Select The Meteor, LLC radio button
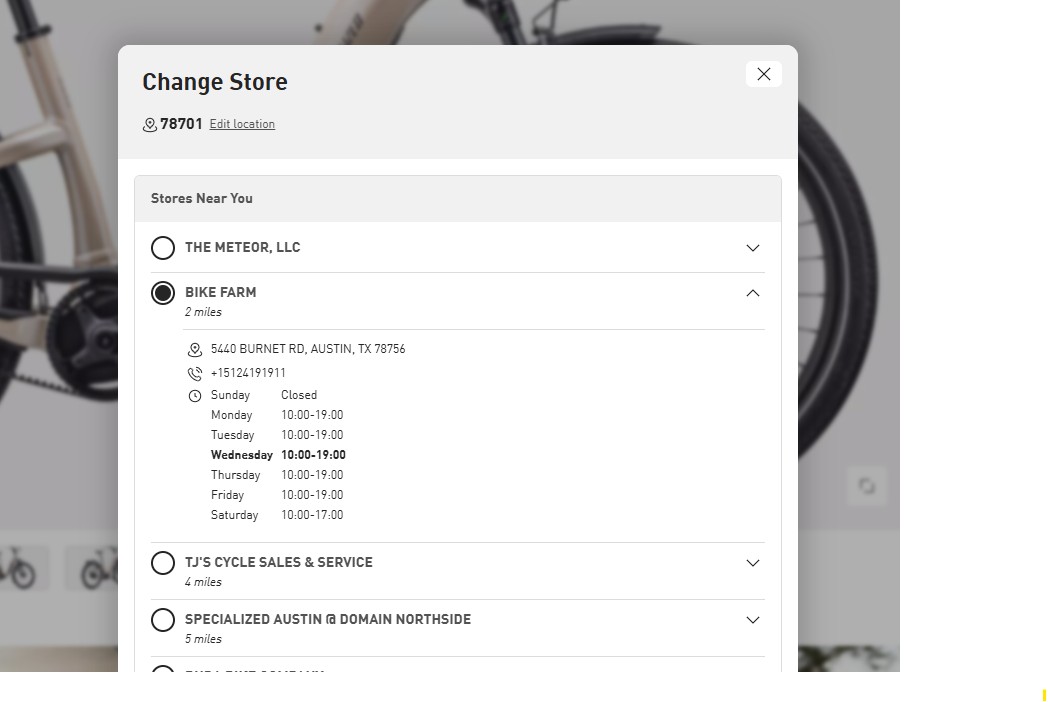Screen dimensions: 1048x702 [162, 248]
